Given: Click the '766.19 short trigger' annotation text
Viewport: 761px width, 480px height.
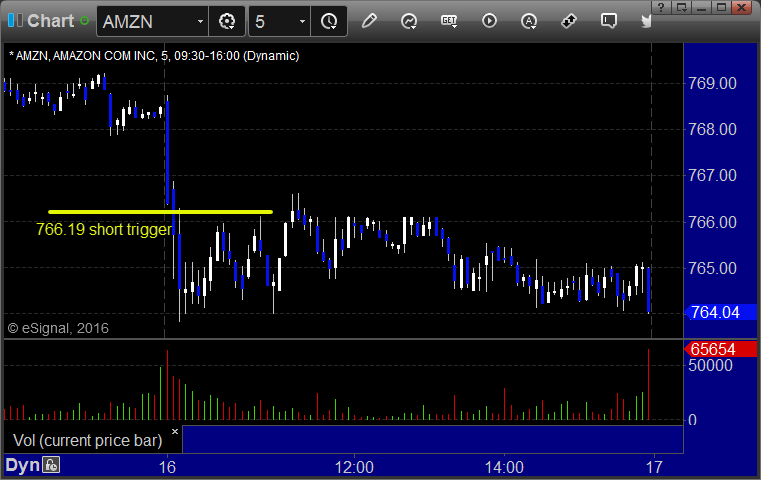Looking at the screenshot, I should (x=104, y=229).
